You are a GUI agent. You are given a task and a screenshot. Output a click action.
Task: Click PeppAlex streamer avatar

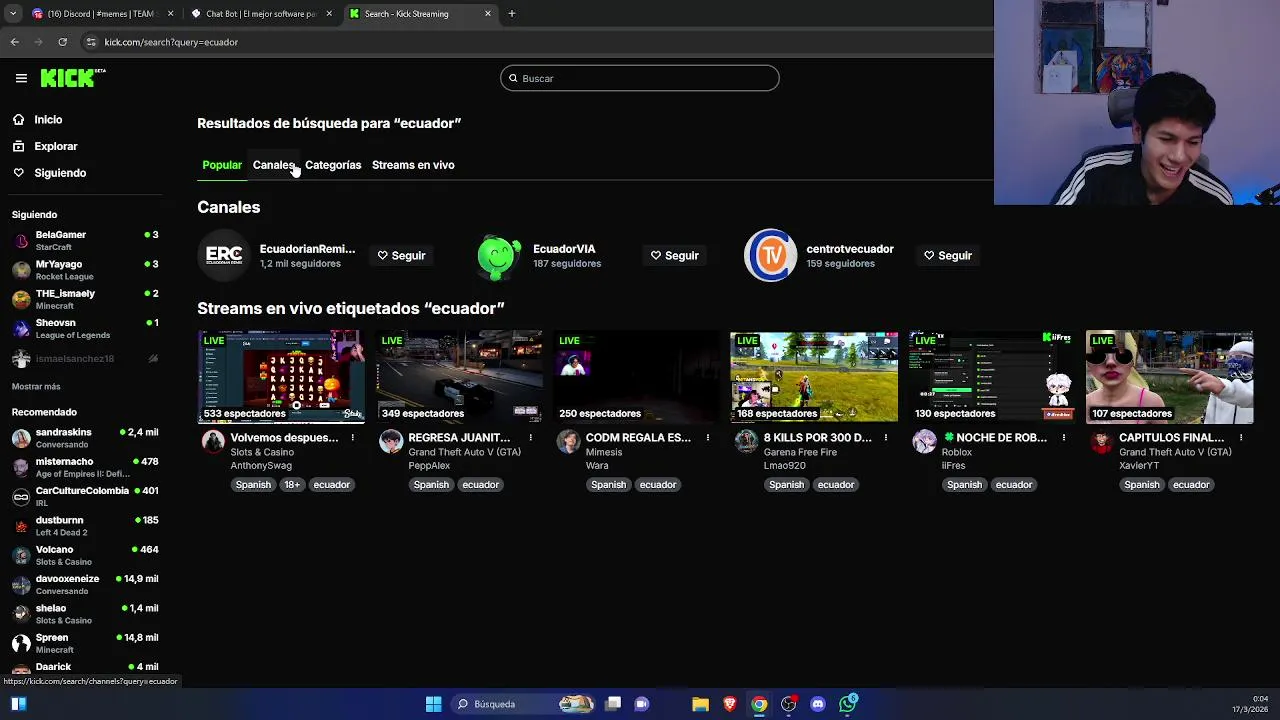point(391,442)
